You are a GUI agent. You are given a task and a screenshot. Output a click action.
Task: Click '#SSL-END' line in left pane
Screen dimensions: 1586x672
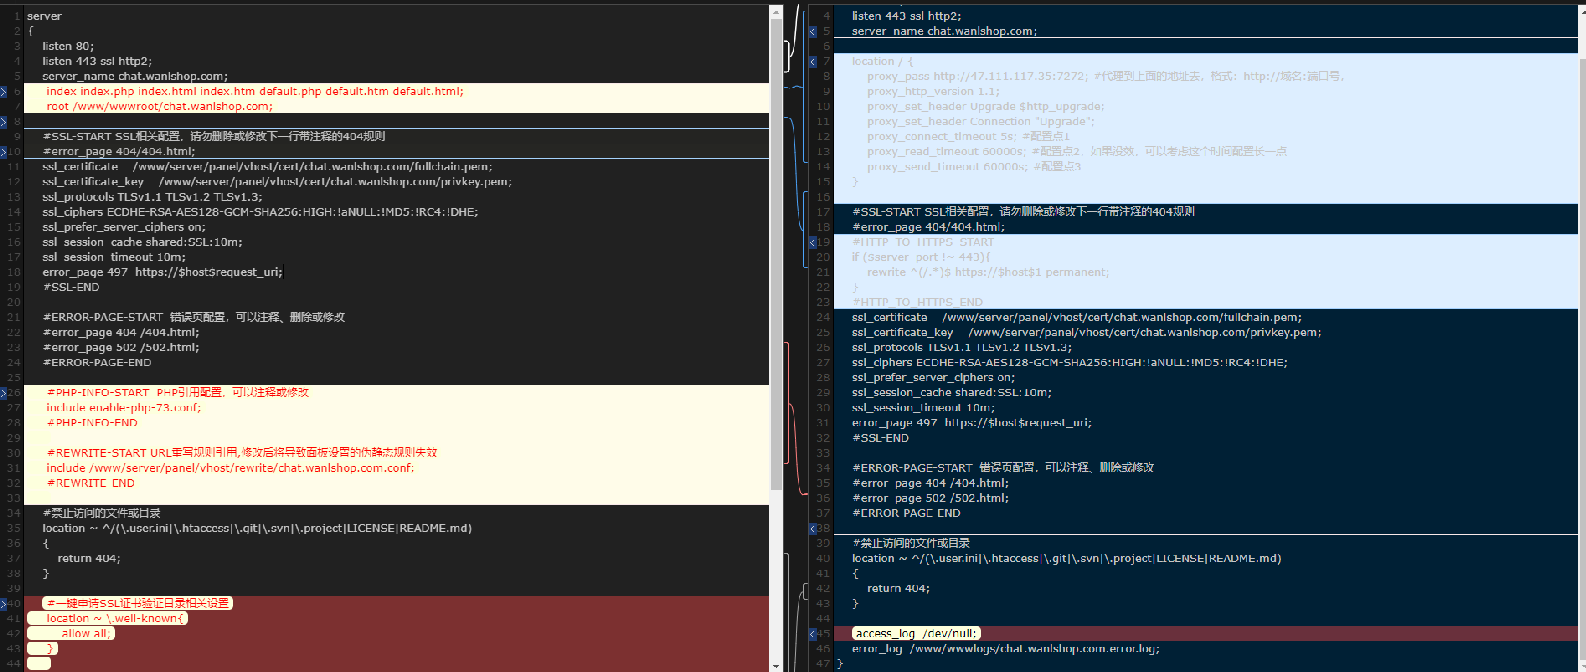pos(71,287)
